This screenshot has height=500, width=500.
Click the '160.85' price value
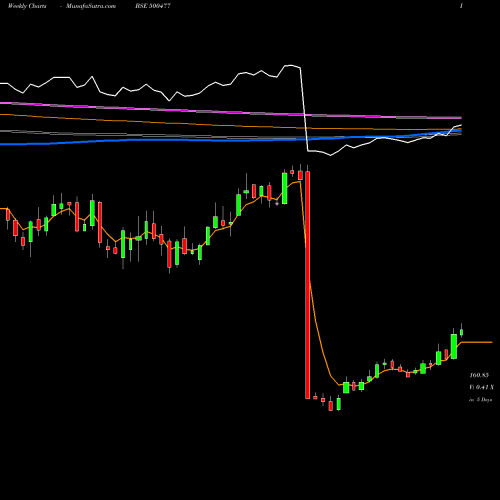tap(479, 375)
